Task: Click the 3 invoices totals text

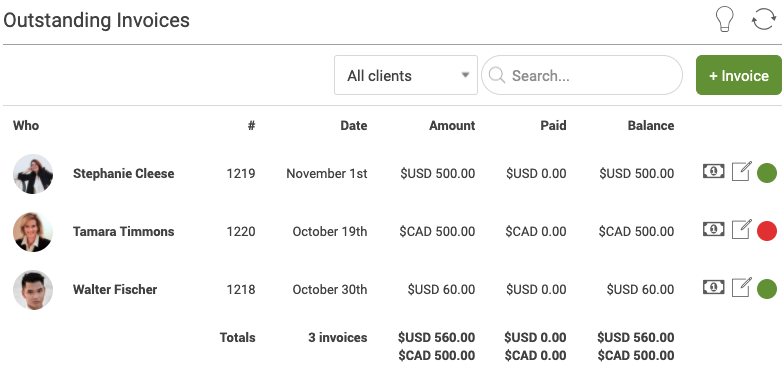Action: coord(338,338)
